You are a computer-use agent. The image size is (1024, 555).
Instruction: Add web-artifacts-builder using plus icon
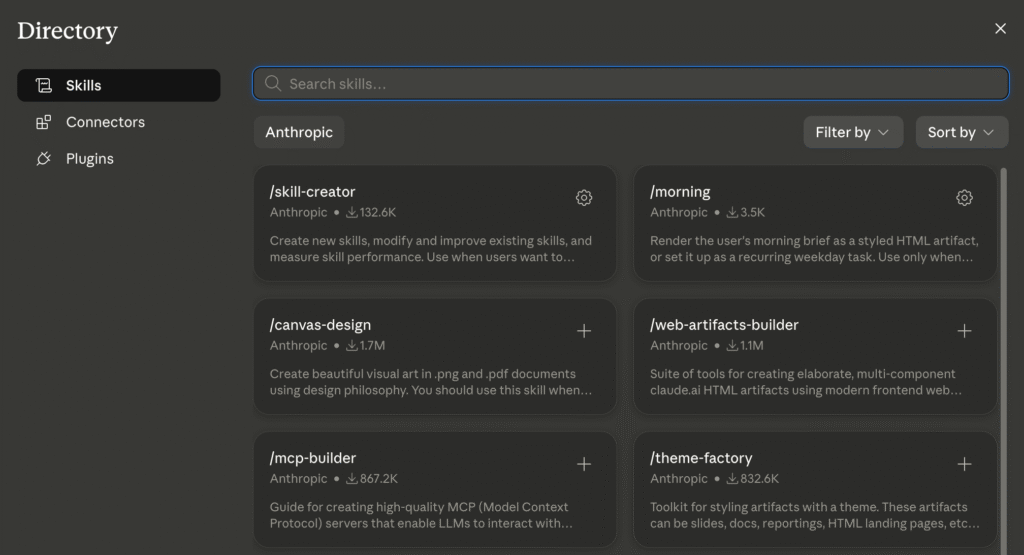click(964, 331)
